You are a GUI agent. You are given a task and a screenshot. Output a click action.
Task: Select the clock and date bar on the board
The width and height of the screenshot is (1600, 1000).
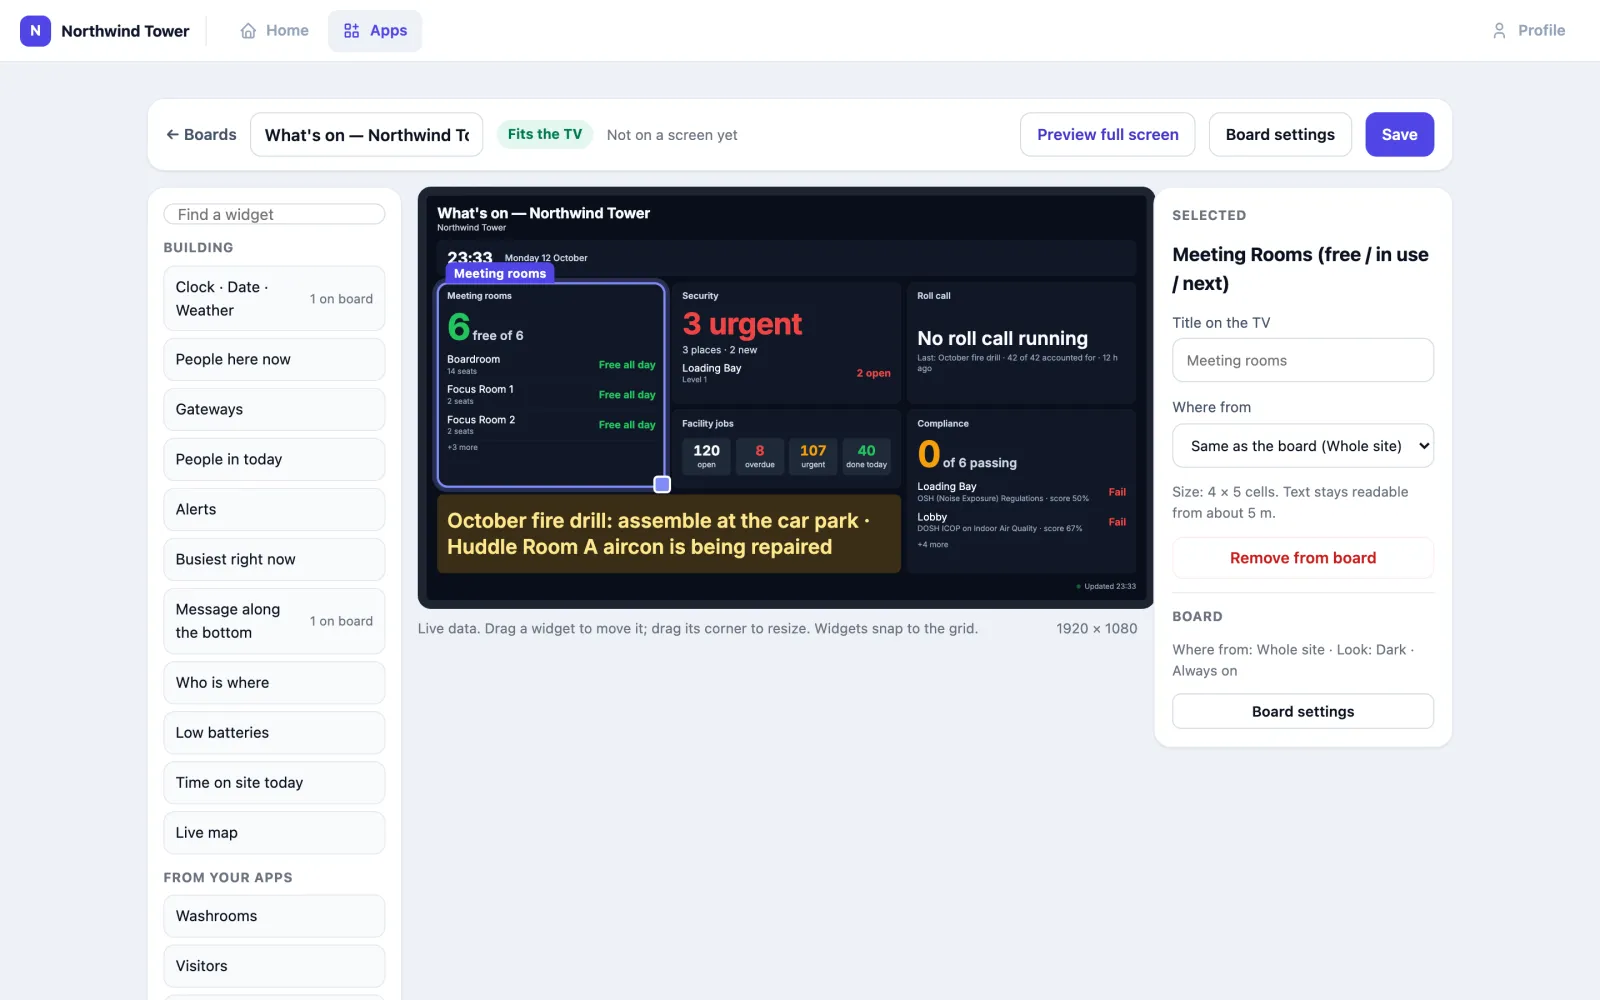[786, 258]
